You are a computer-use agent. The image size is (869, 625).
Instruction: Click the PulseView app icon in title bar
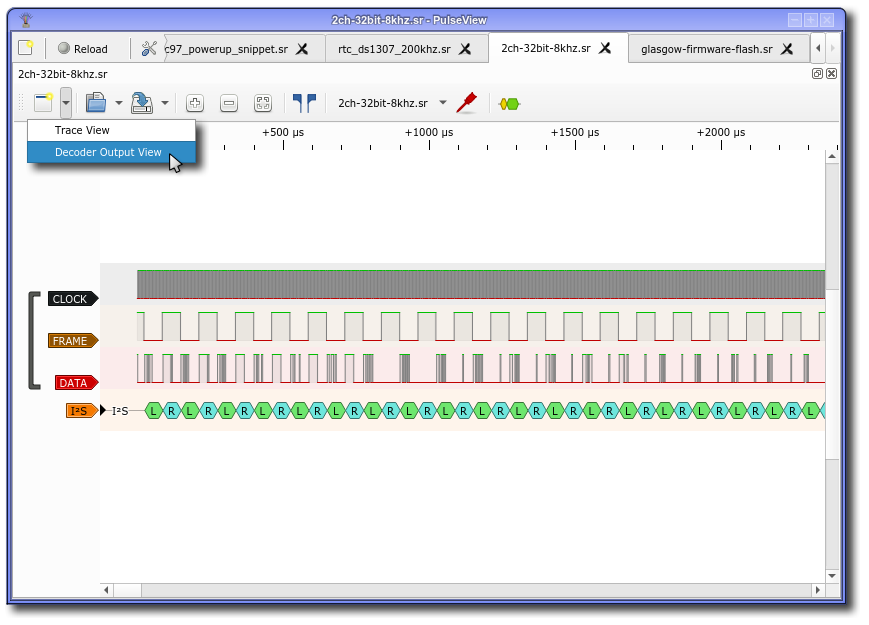(25, 20)
